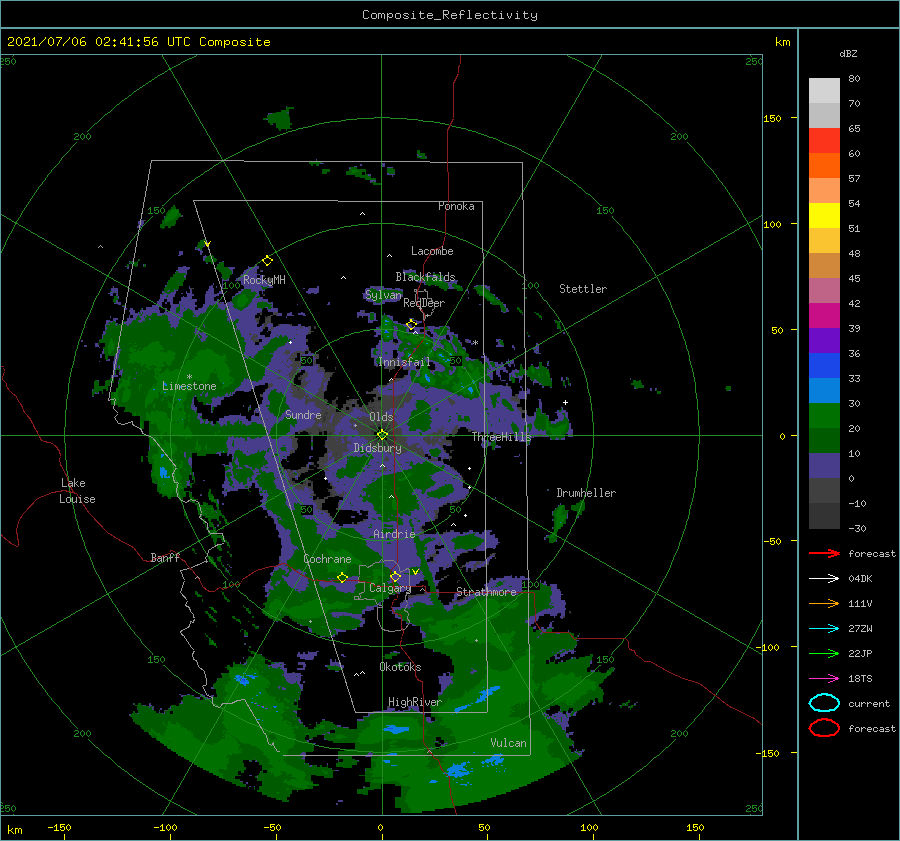Click the Cochrane town label

point(327,559)
